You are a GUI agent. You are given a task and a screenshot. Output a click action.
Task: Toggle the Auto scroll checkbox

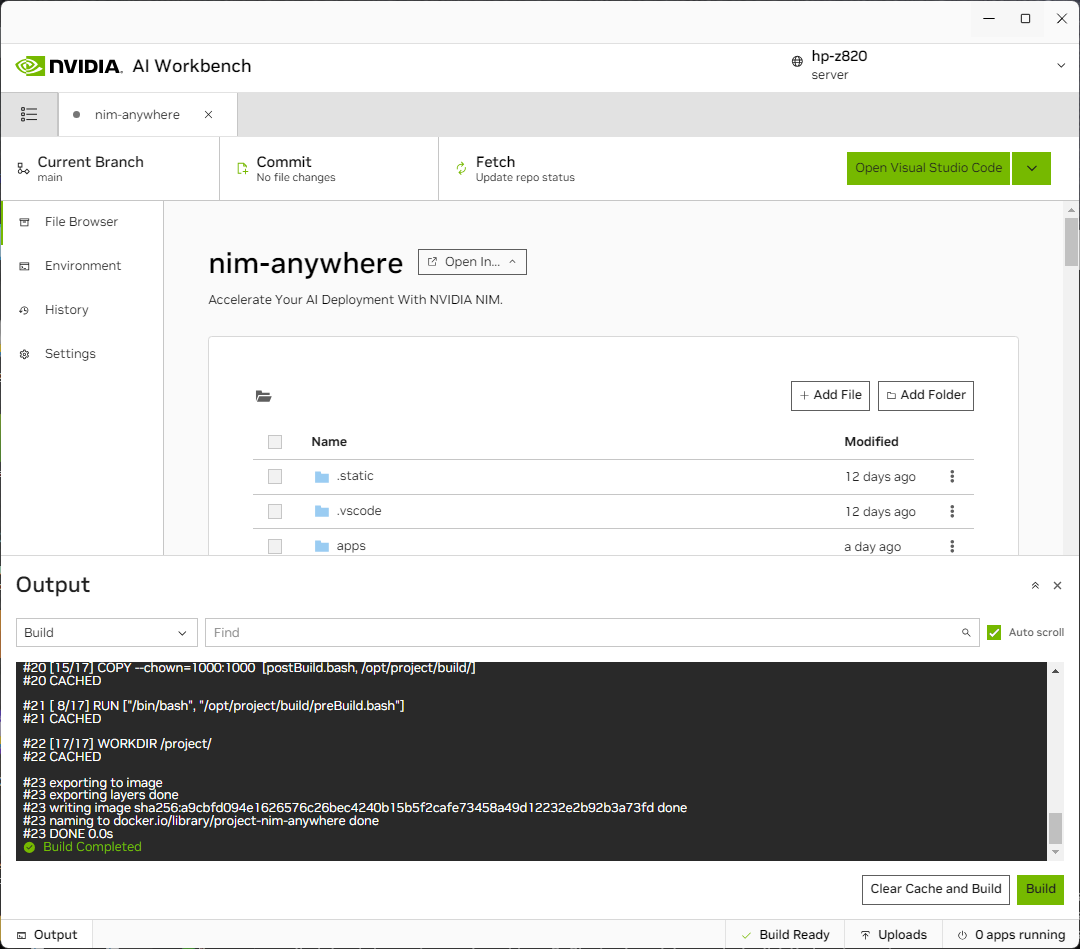click(x=993, y=632)
